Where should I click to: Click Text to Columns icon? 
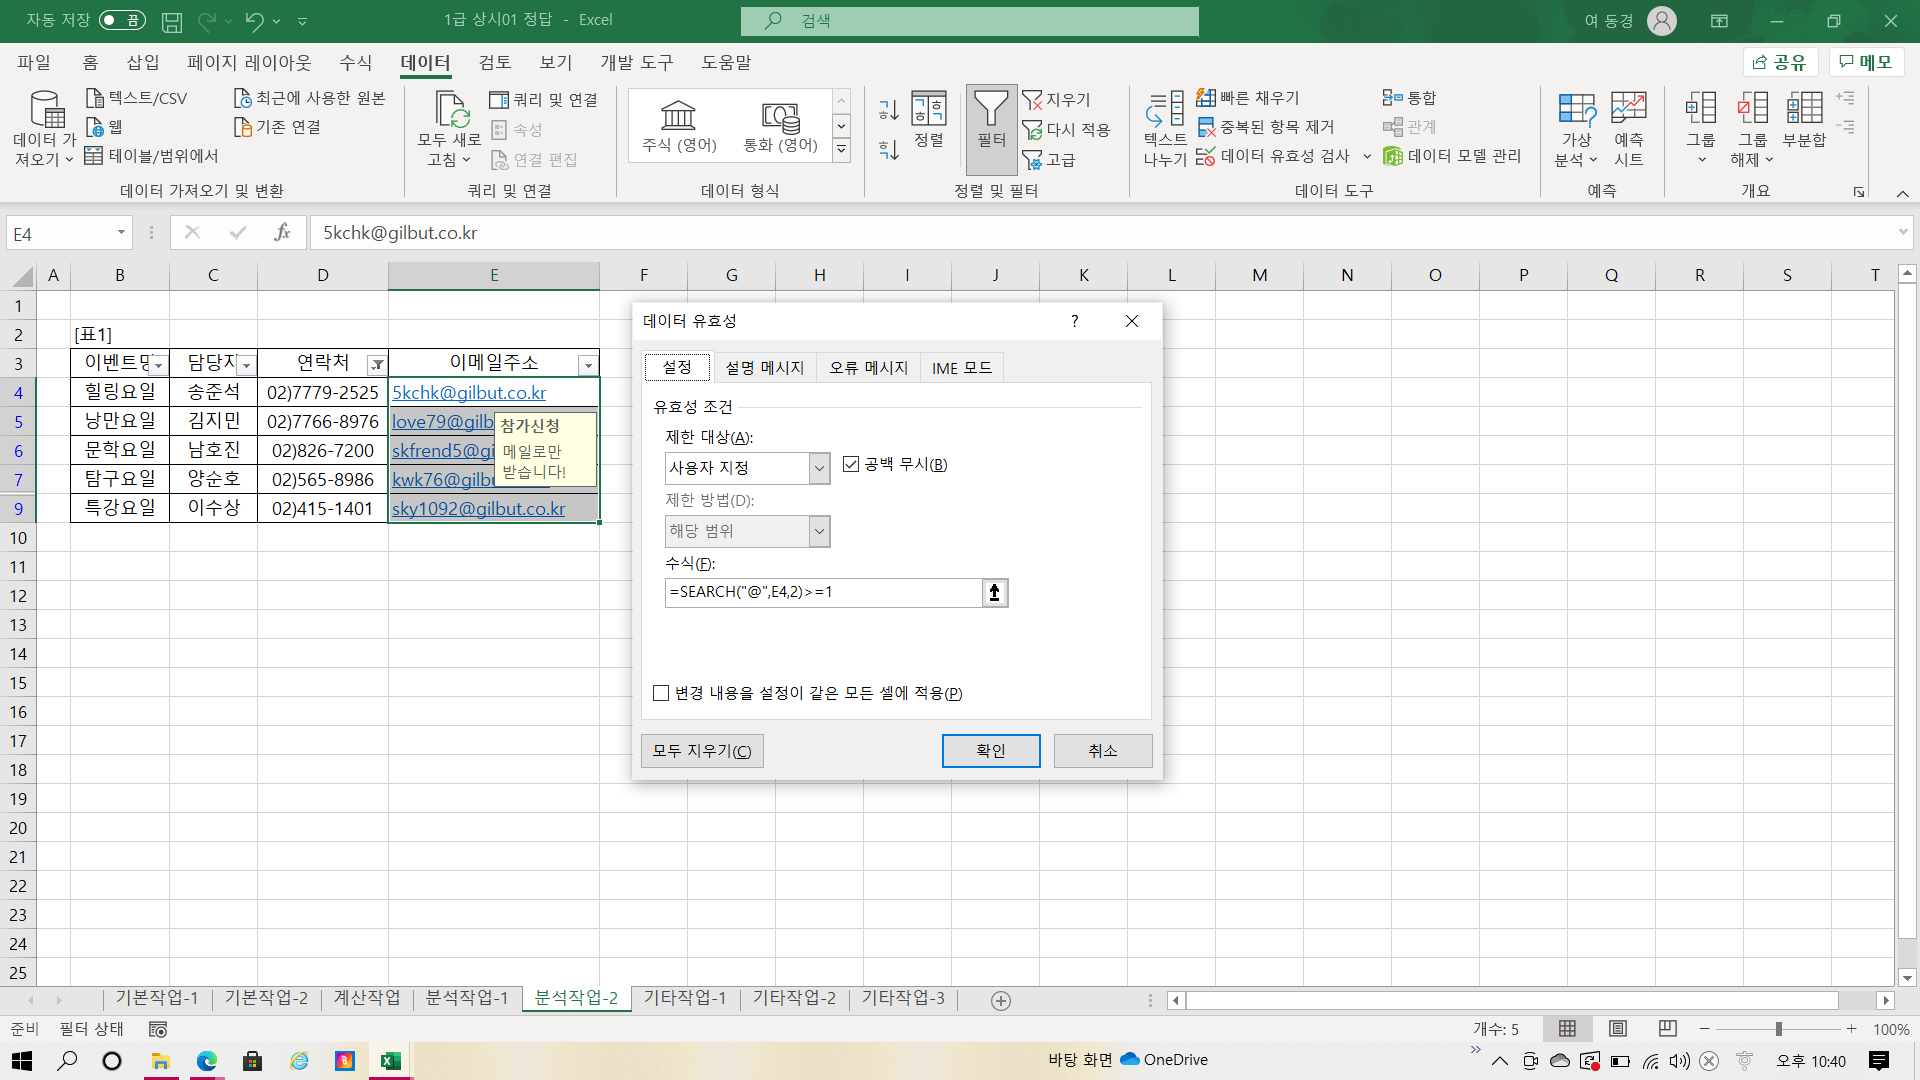tap(1165, 110)
